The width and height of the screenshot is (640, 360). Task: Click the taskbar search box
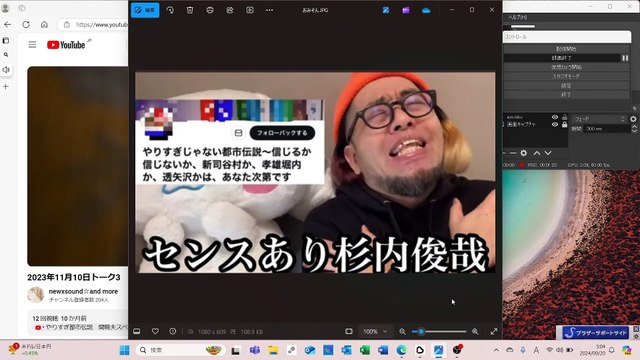(181, 350)
